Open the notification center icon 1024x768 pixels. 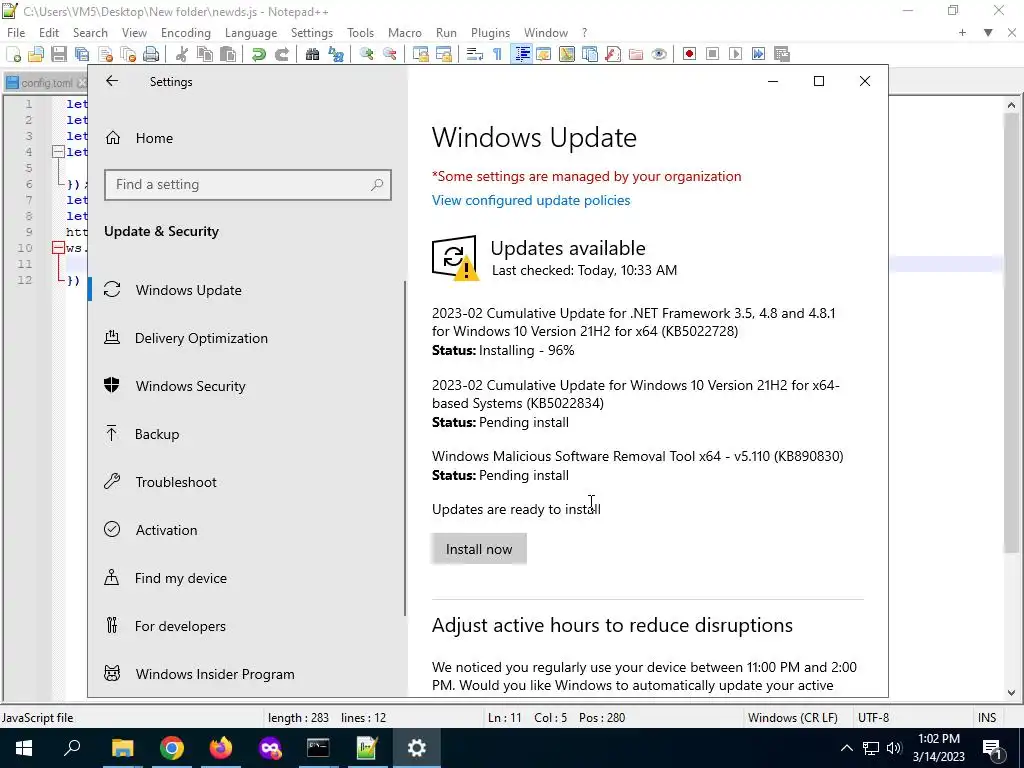[x=992, y=748]
